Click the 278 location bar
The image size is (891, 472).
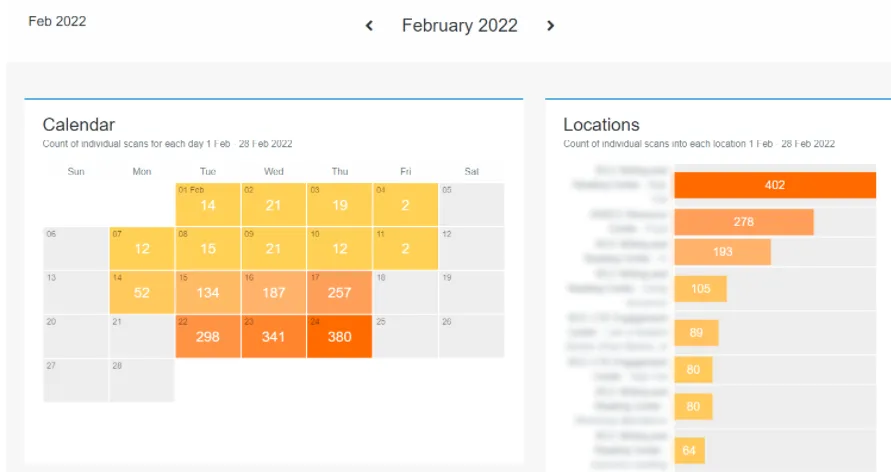744,222
